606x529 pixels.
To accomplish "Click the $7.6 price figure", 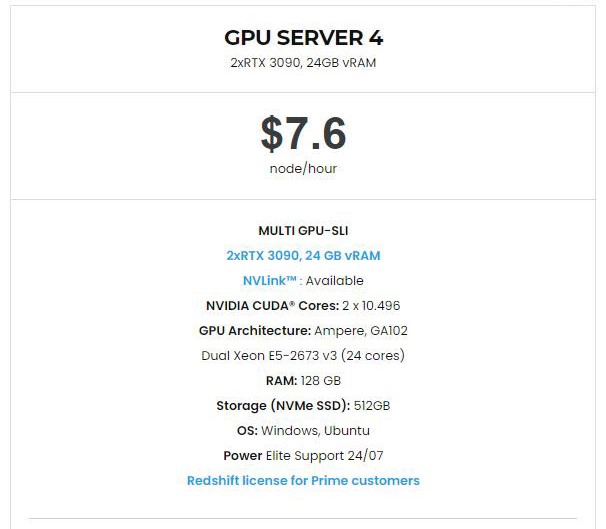I will [303, 133].
